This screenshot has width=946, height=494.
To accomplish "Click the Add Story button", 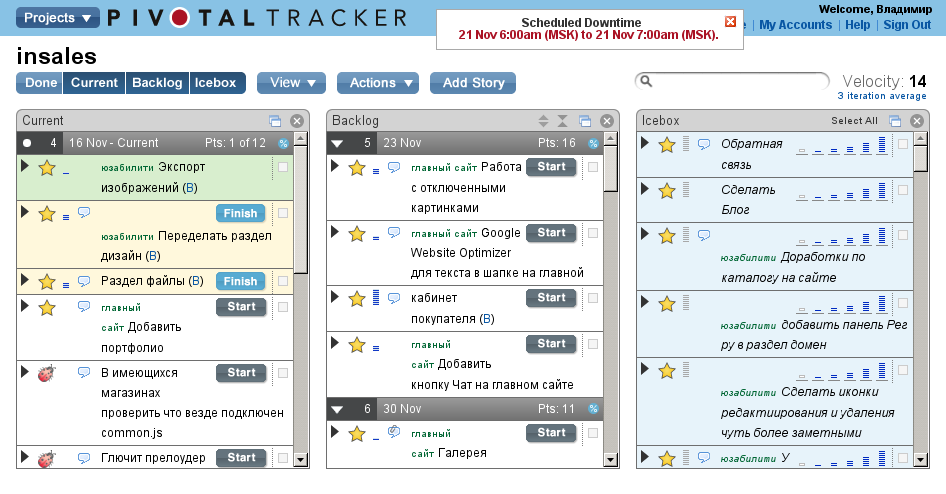I will click(473, 83).
